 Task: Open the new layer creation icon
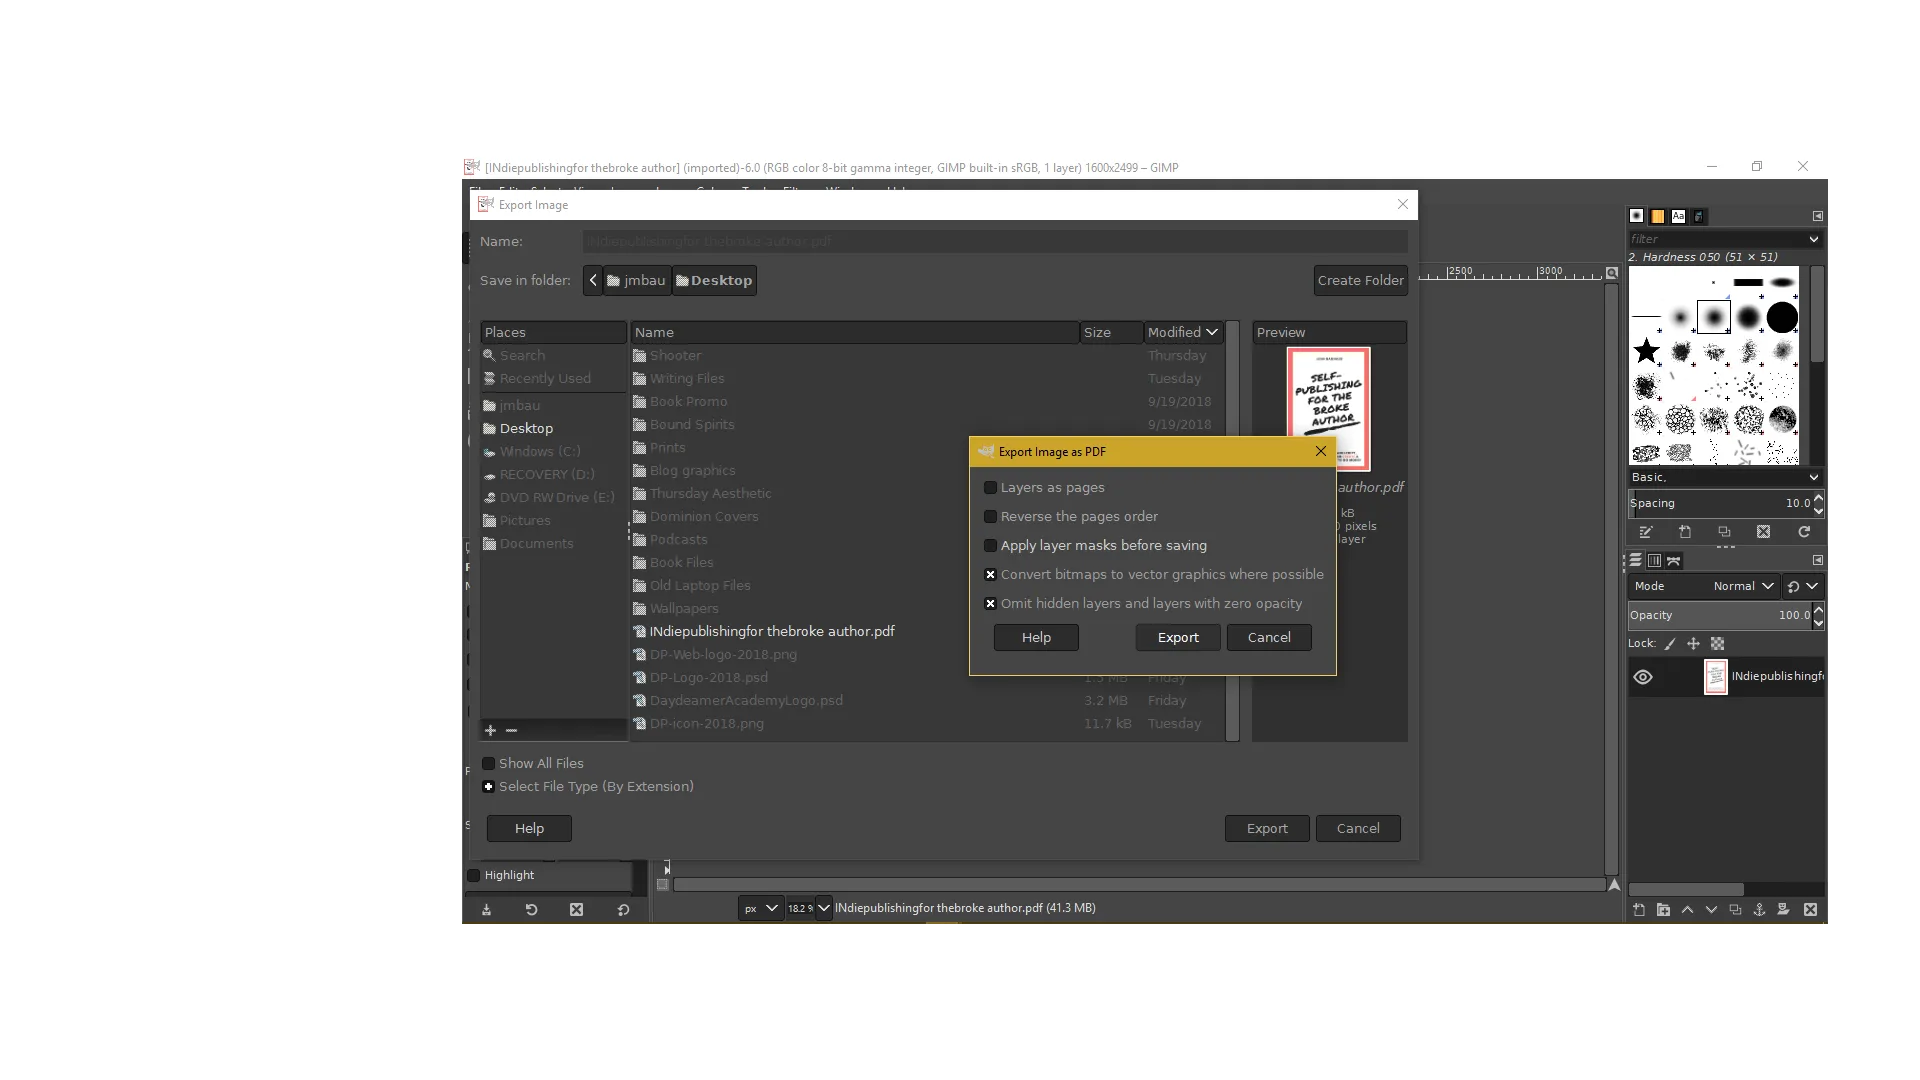tap(1638, 910)
